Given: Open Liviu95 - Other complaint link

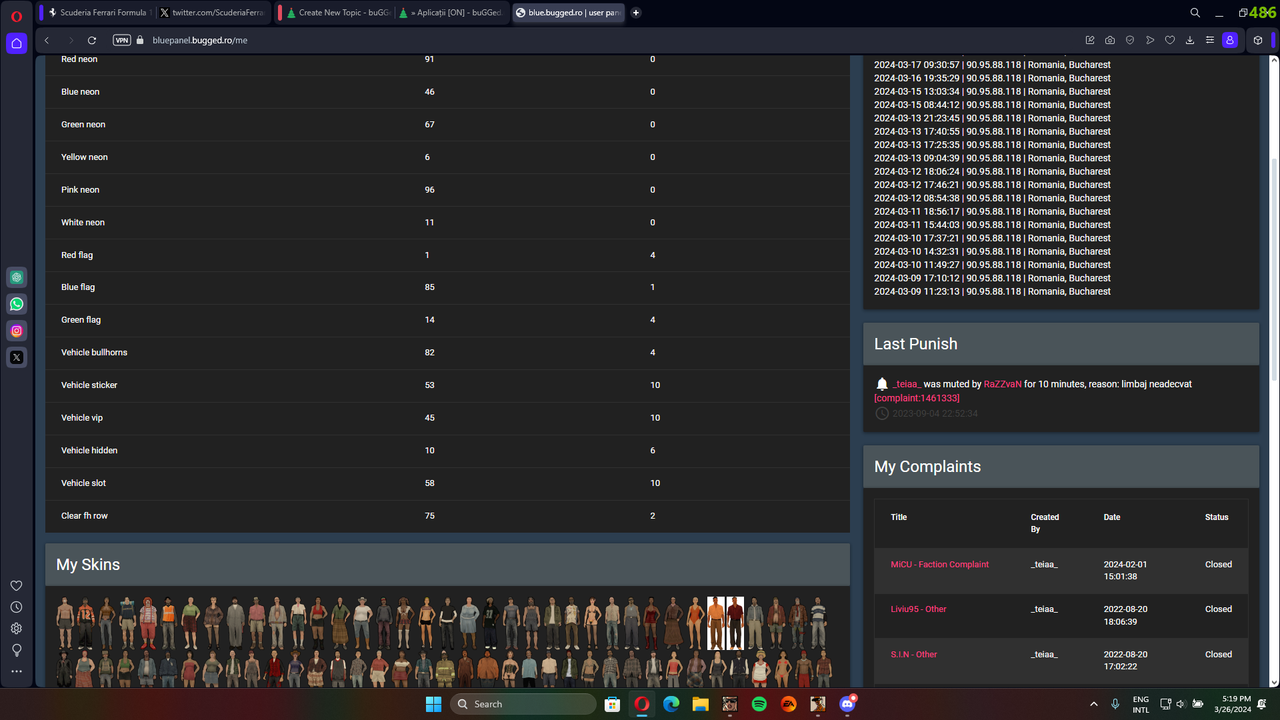Looking at the screenshot, I should point(918,609).
